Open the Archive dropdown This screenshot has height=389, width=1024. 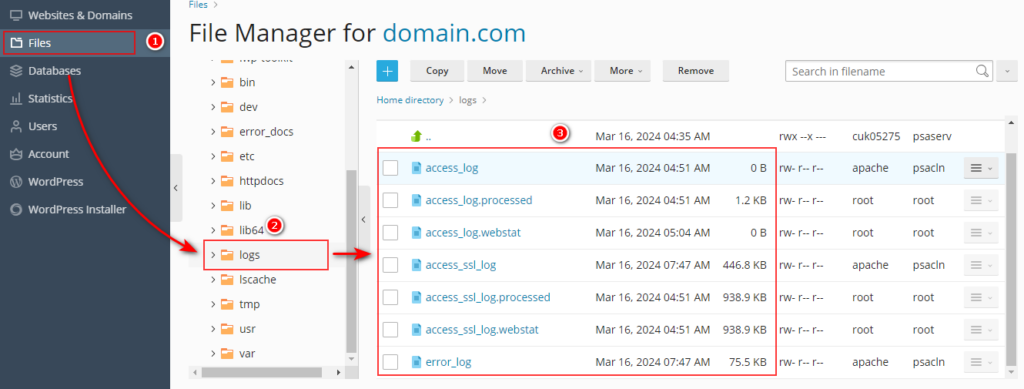[x=558, y=70]
